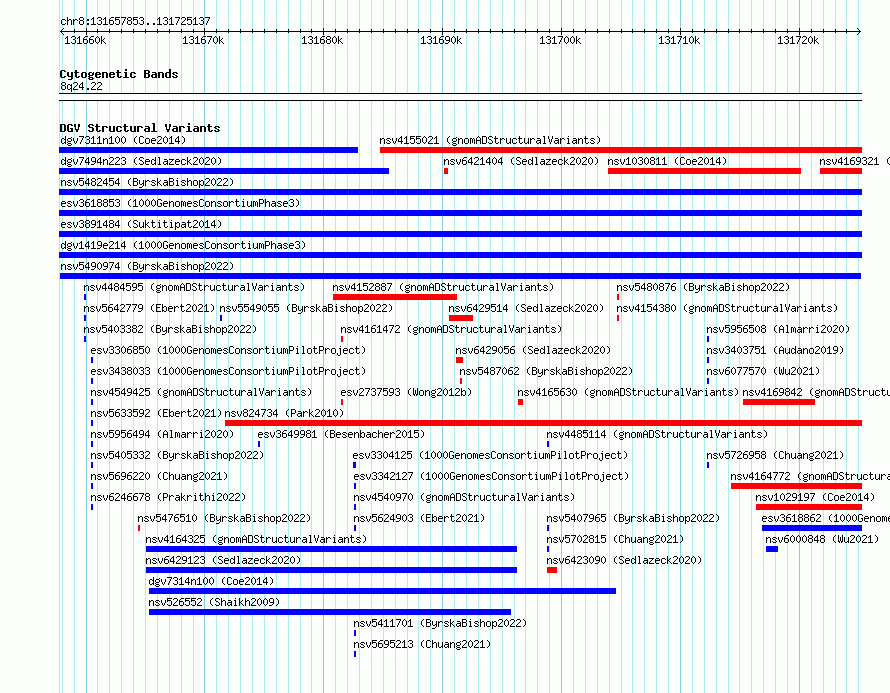
Task: Click nsv5405332 (ByrskaBishop2022) label
Action: pos(177,455)
